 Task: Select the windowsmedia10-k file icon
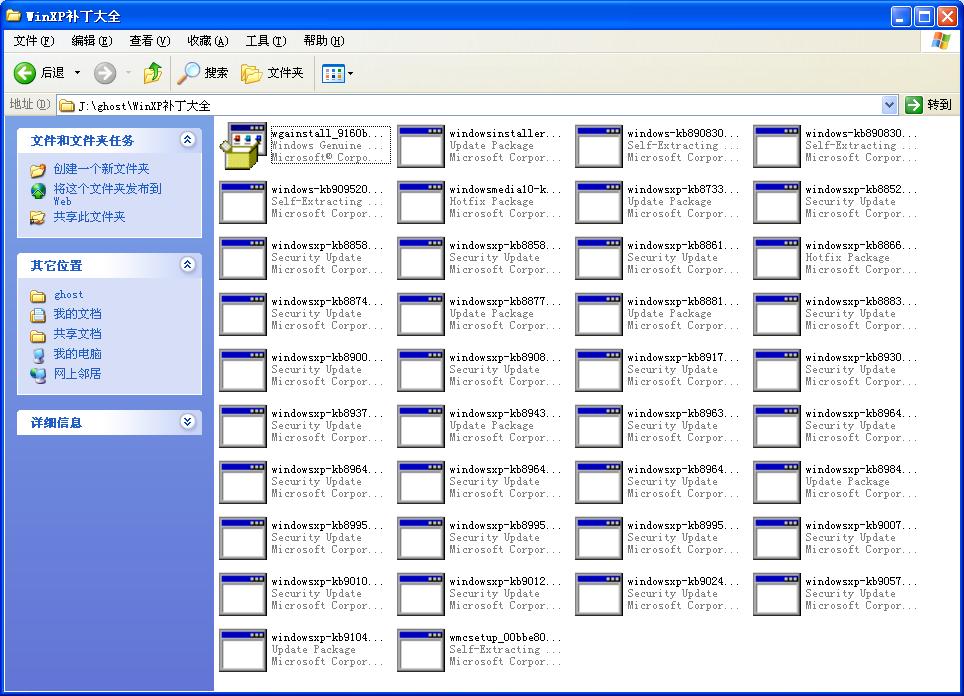click(x=421, y=202)
